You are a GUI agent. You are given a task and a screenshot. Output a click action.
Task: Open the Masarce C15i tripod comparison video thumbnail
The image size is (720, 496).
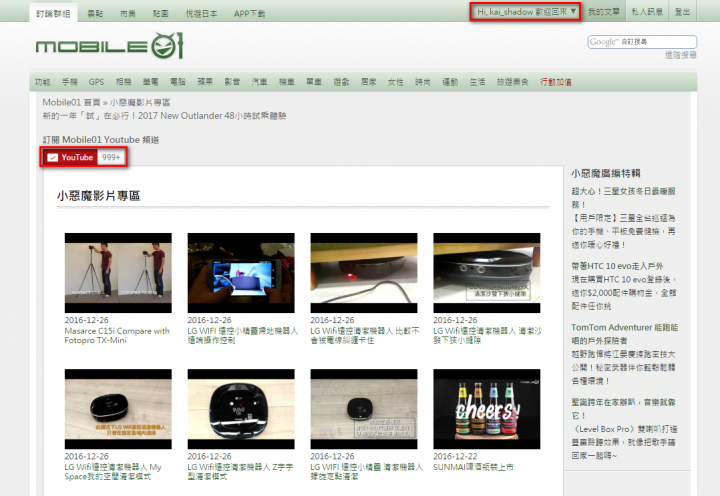(118, 273)
